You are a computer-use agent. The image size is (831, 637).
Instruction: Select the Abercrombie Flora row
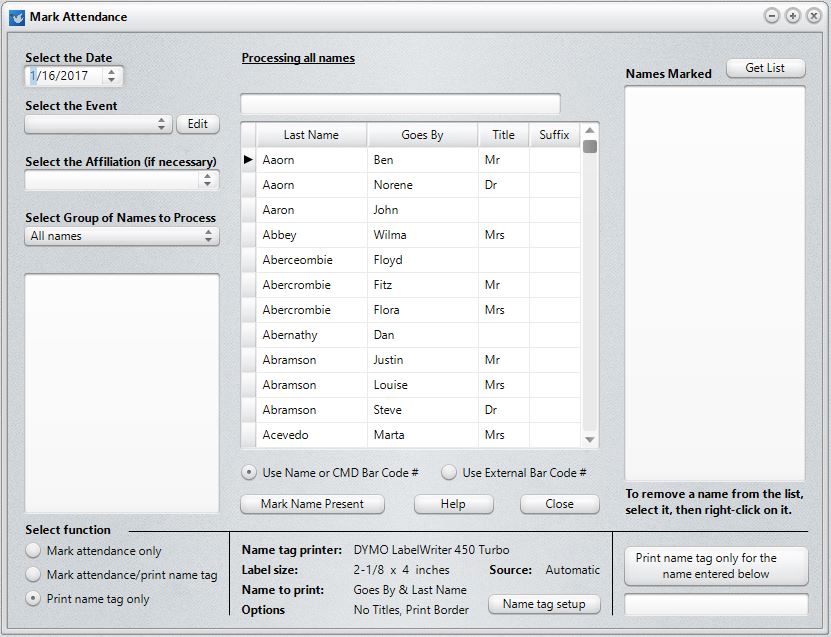(411, 309)
